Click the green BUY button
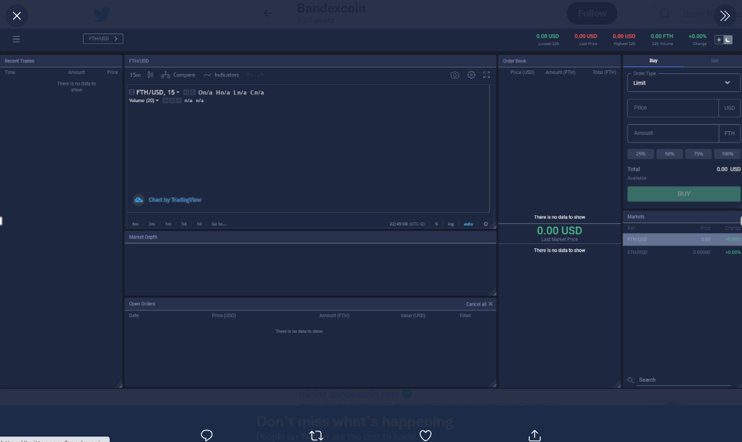742x442 pixels. click(684, 194)
